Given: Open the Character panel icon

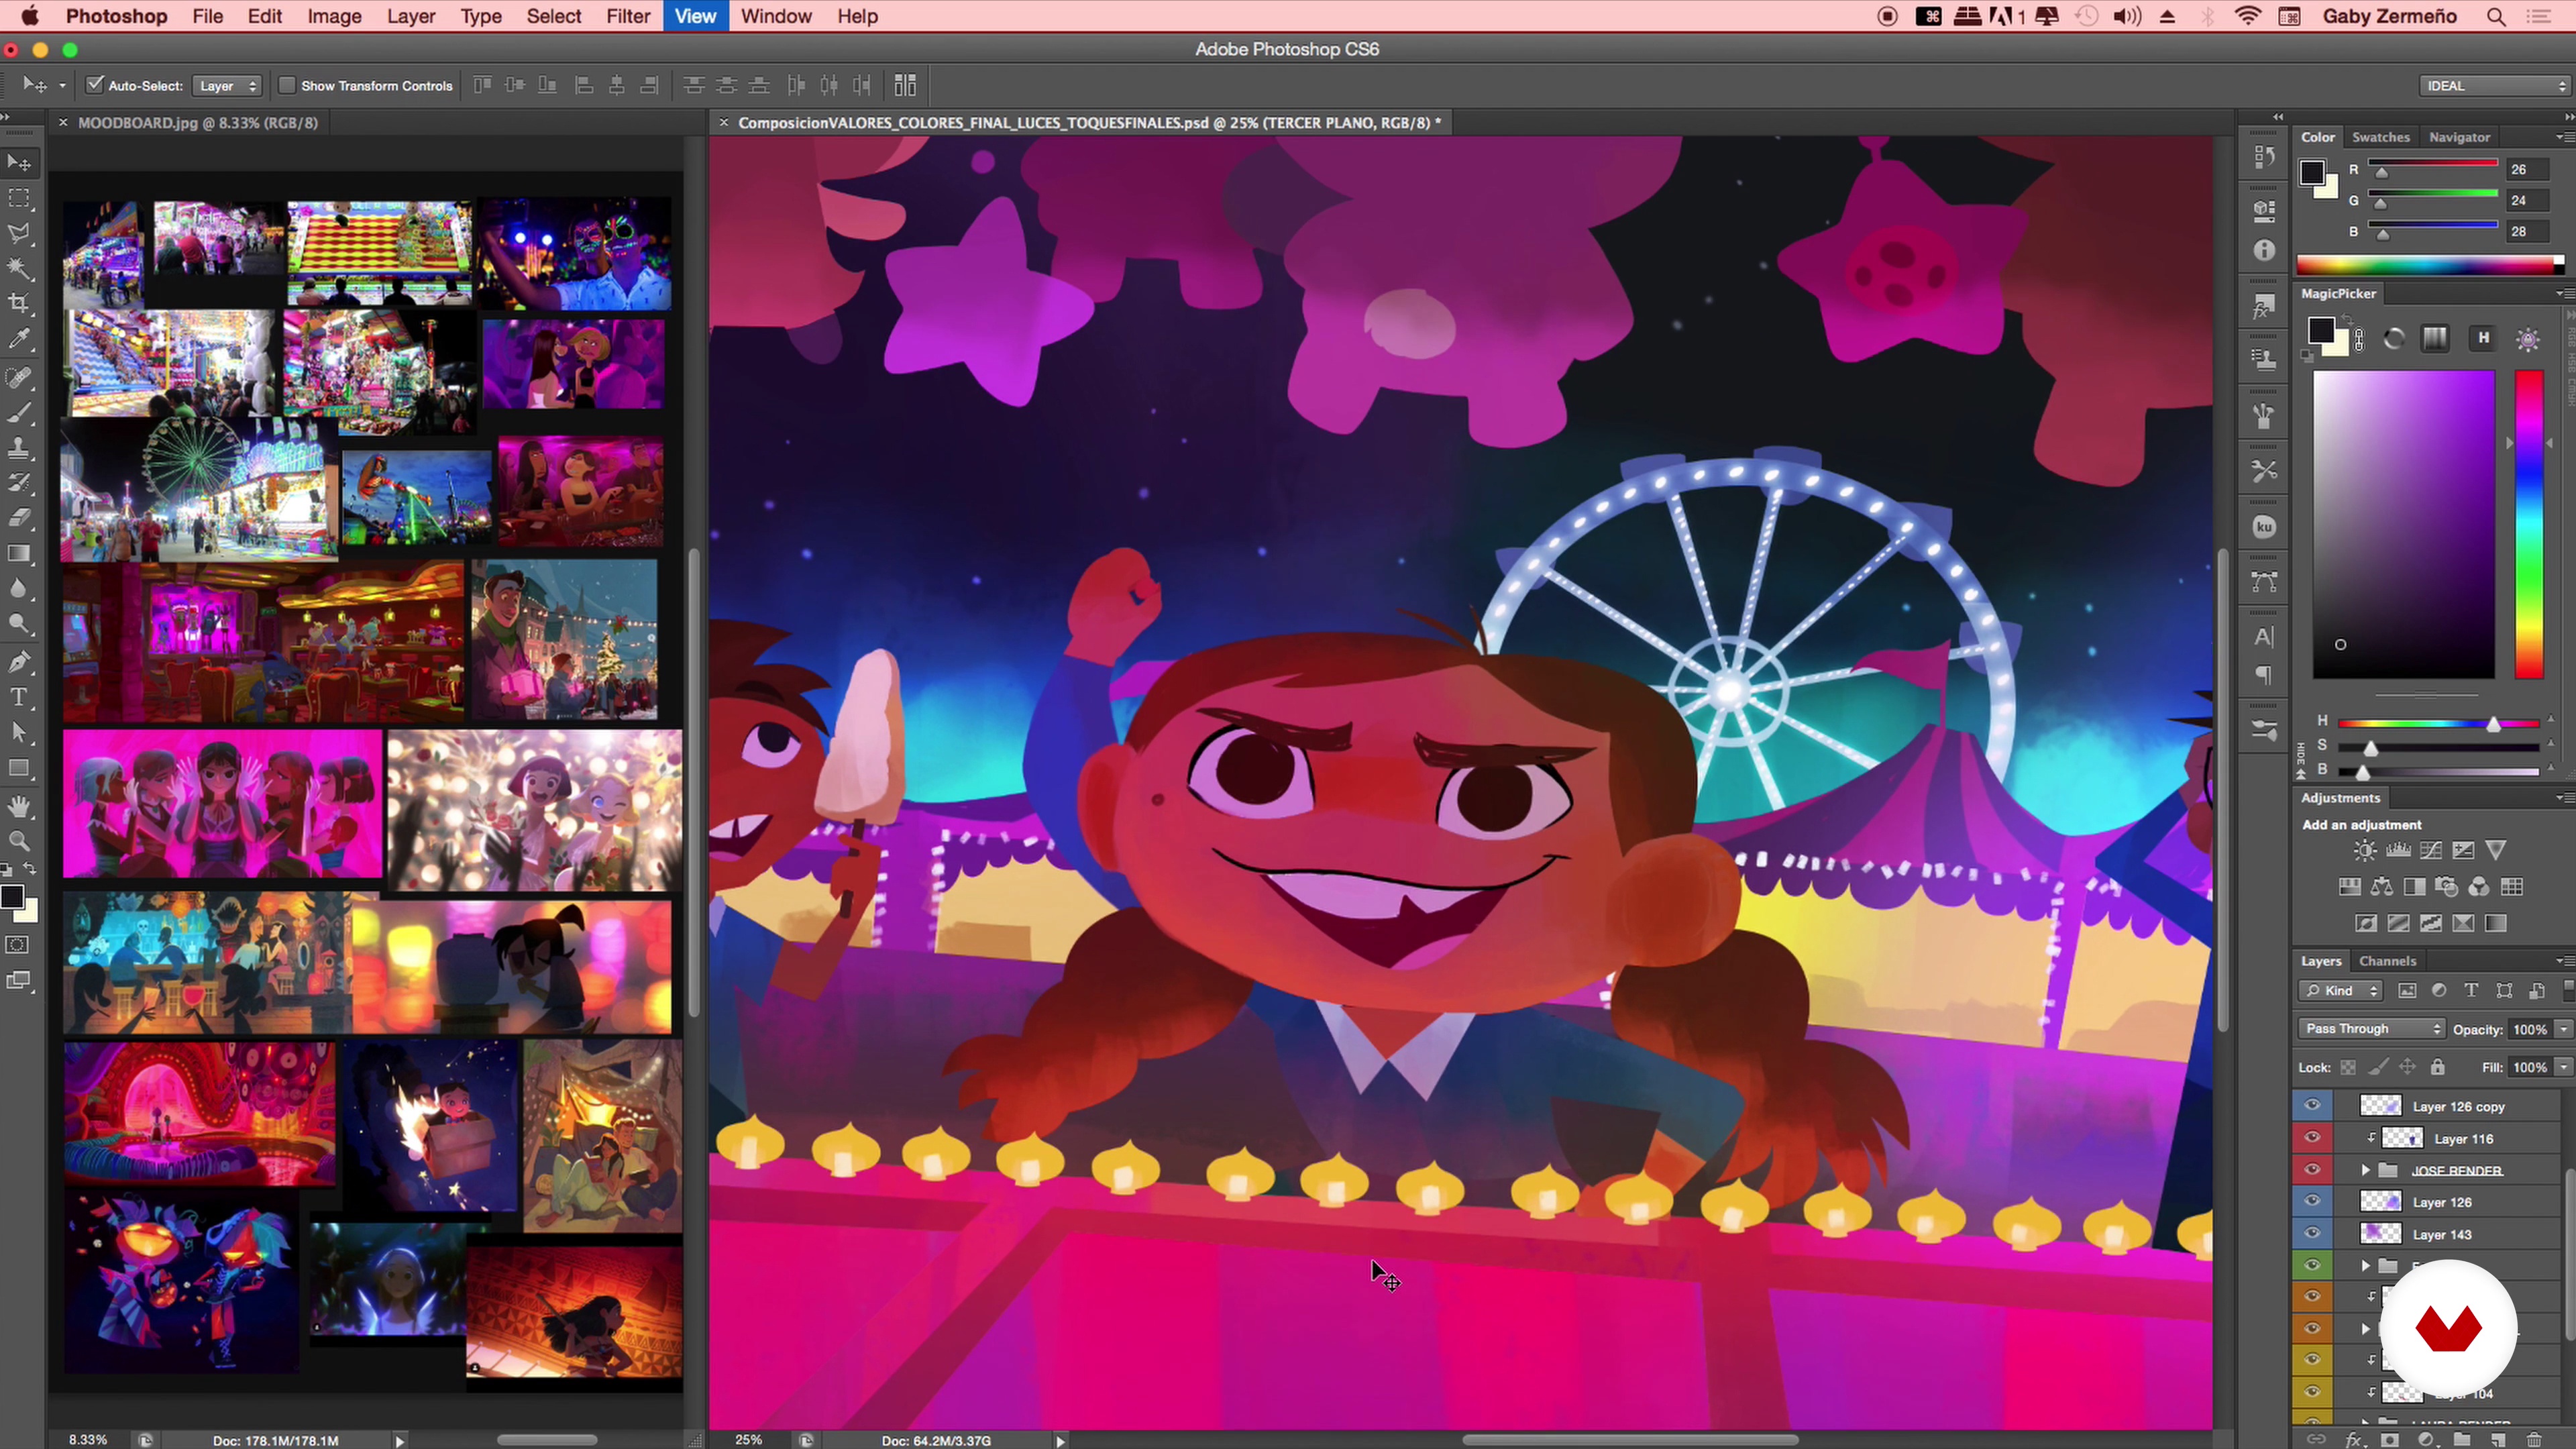Looking at the screenshot, I should point(2265,637).
